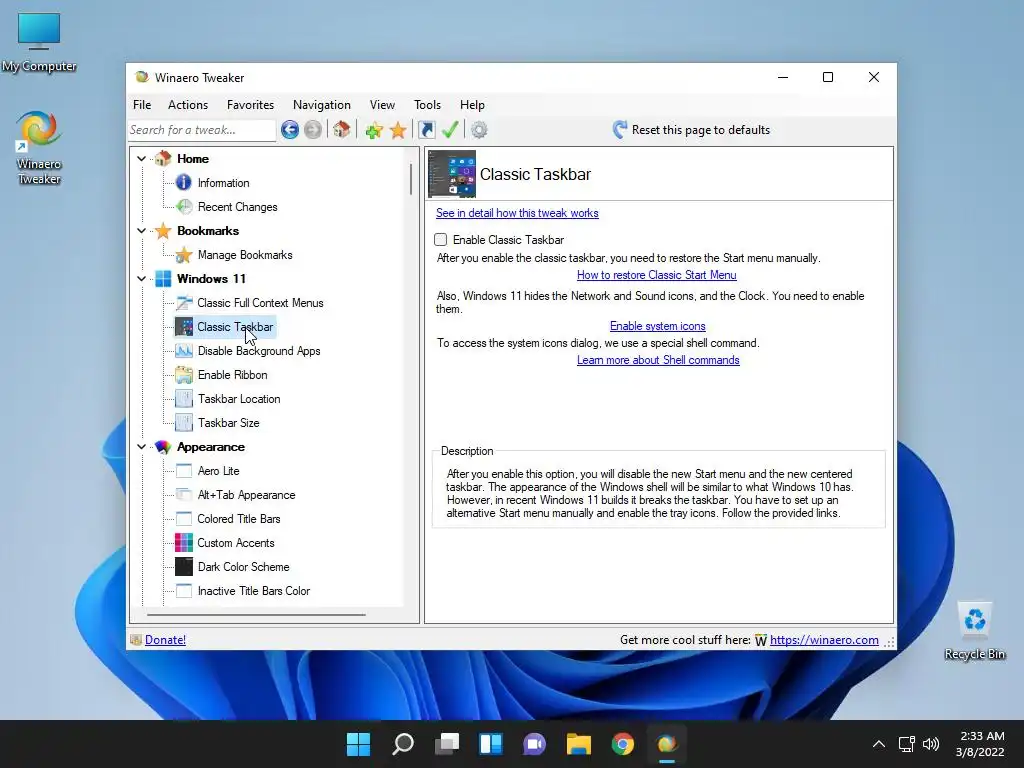The image size is (1024, 768).
Task: Open Task View on the taskbar
Action: point(447,744)
